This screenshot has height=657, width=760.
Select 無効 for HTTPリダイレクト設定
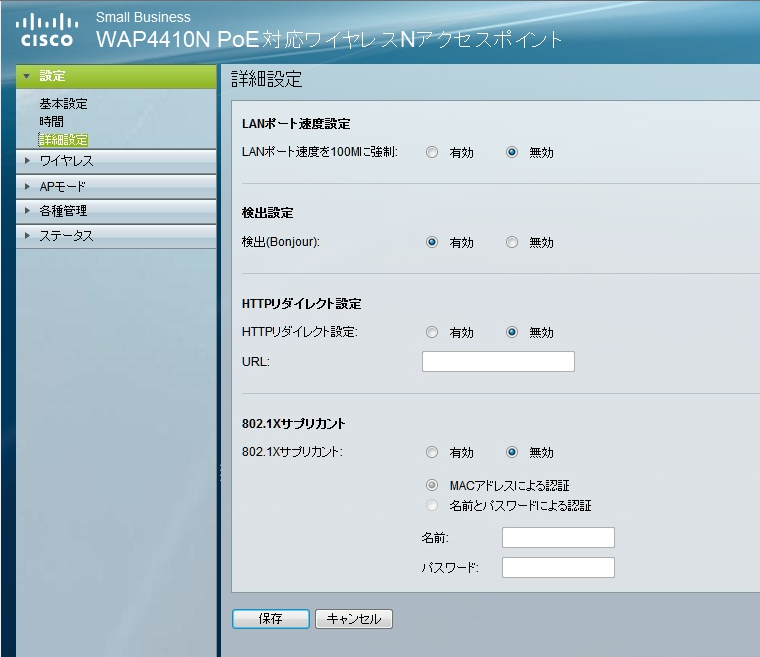[511, 332]
